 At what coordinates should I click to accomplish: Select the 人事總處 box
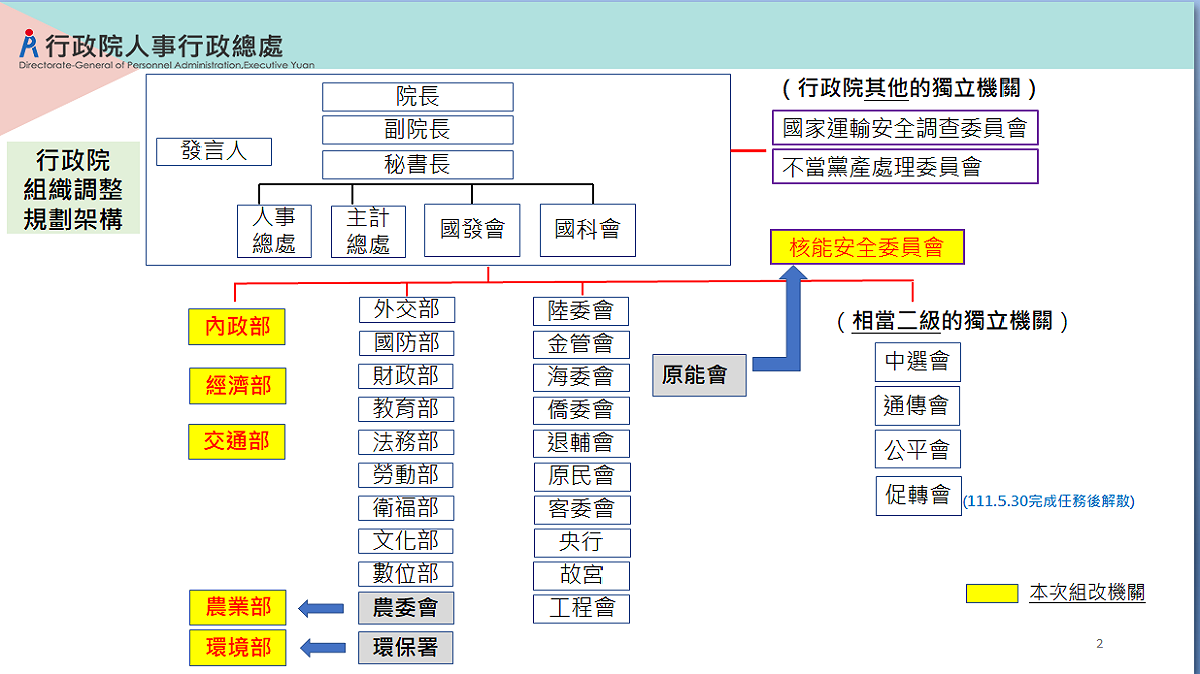click(274, 231)
